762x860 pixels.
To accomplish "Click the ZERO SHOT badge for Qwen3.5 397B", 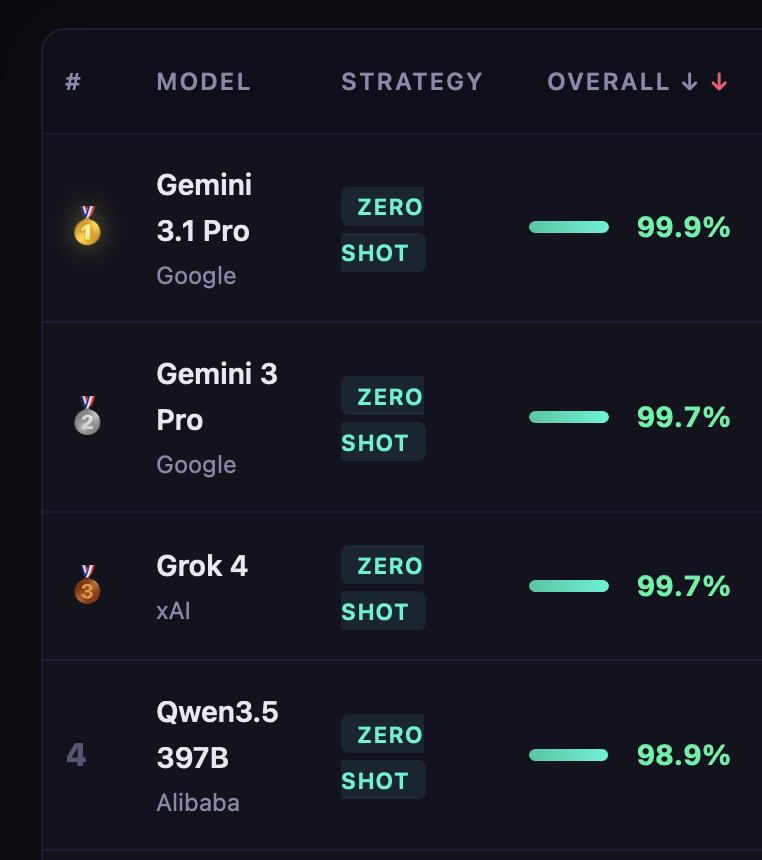I will pos(383,757).
